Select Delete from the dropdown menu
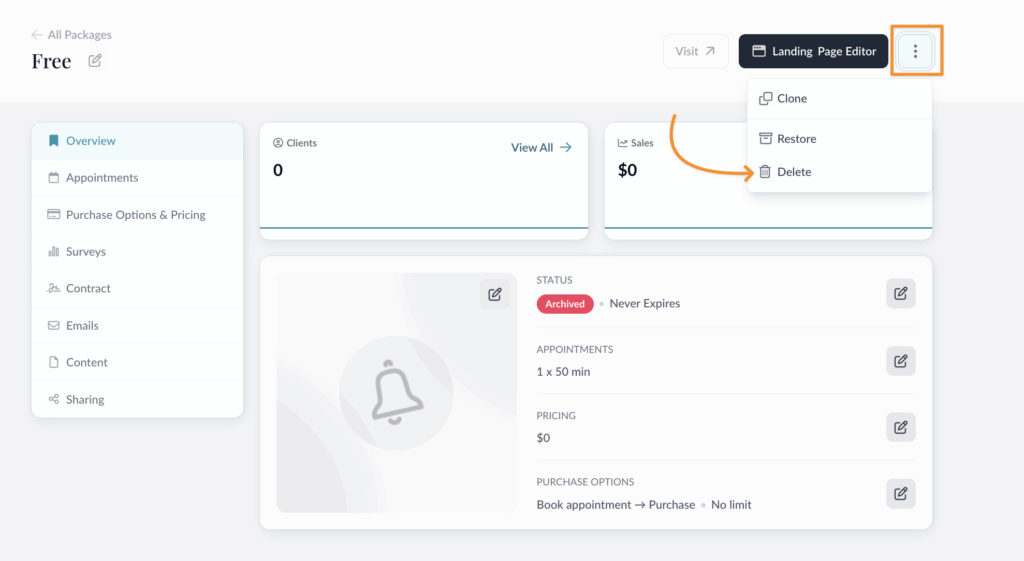Viewport: 1024px width, 561px height. click(794, 172)
